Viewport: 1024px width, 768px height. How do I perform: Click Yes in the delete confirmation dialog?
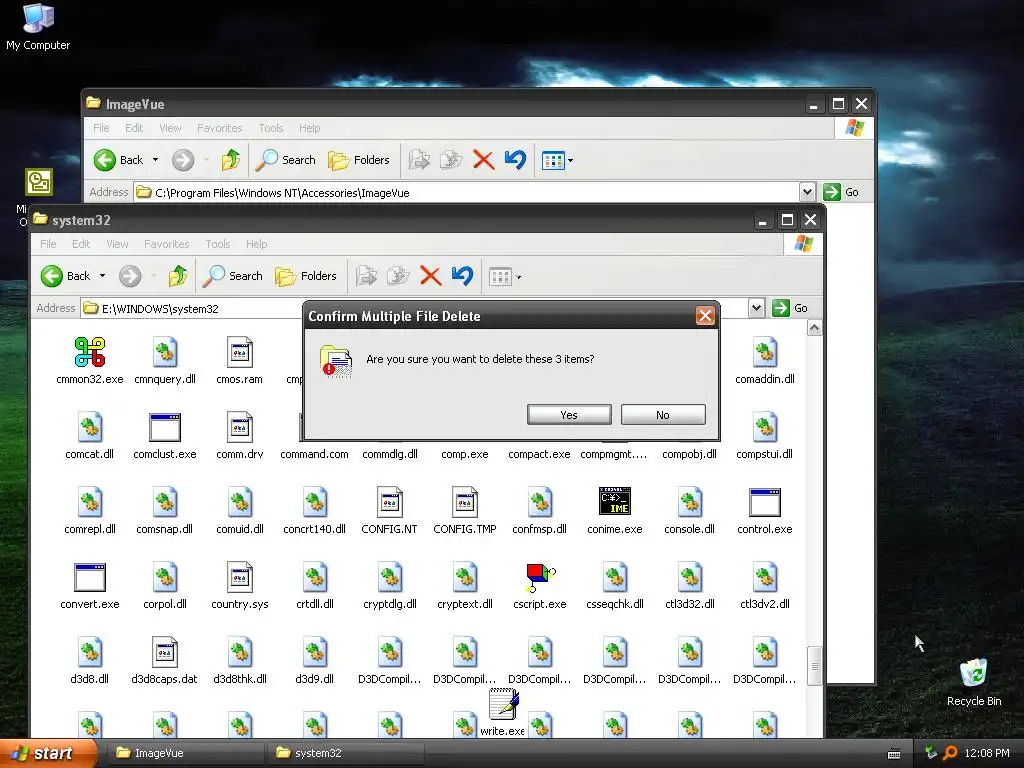point(569,415)
